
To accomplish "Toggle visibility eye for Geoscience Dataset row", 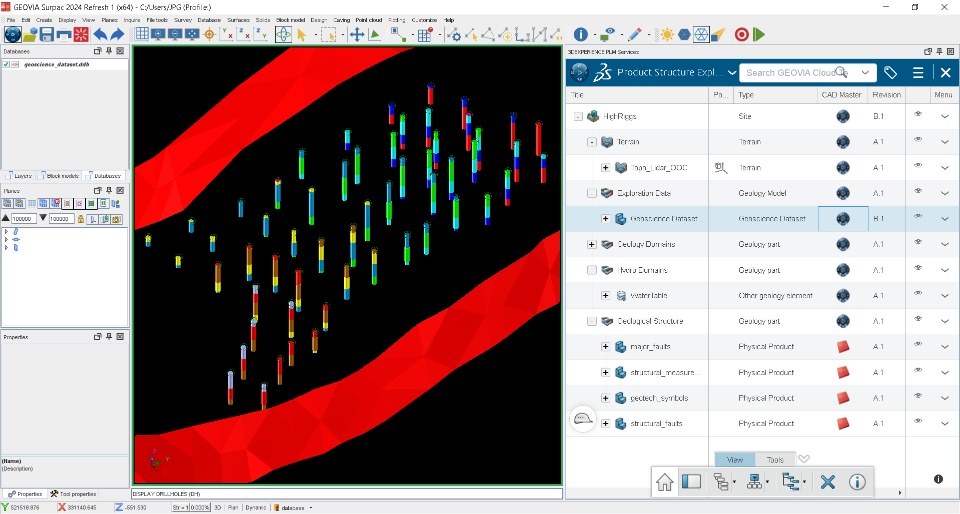I will click(x=918, y=217).
